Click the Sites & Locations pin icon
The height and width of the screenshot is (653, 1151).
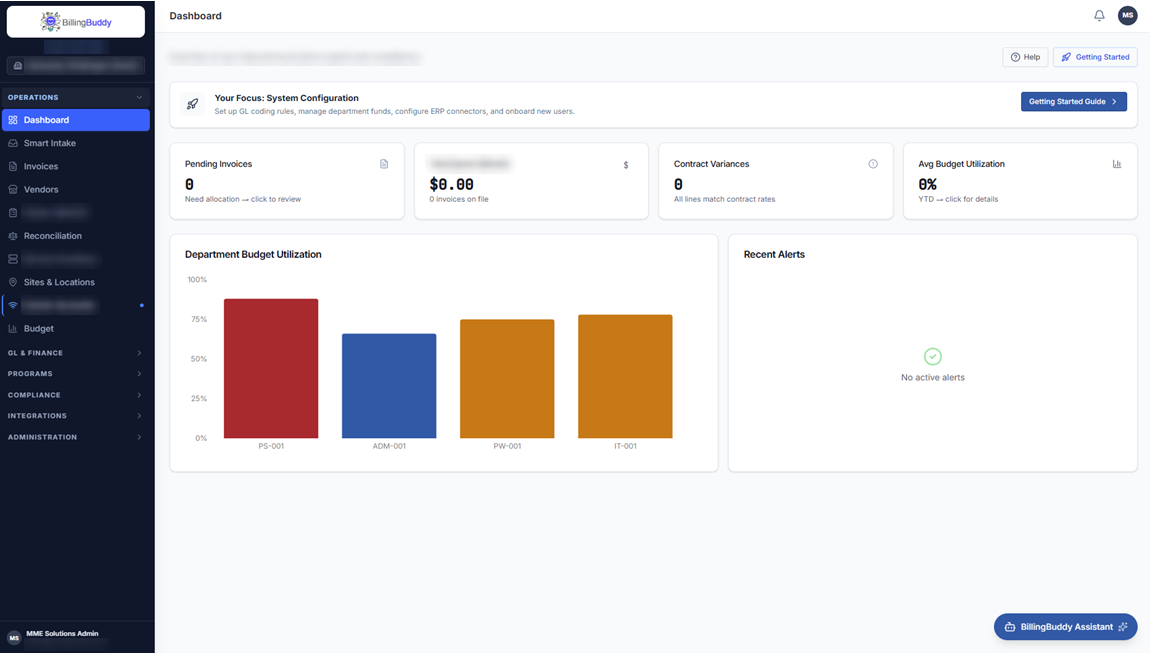12,282
